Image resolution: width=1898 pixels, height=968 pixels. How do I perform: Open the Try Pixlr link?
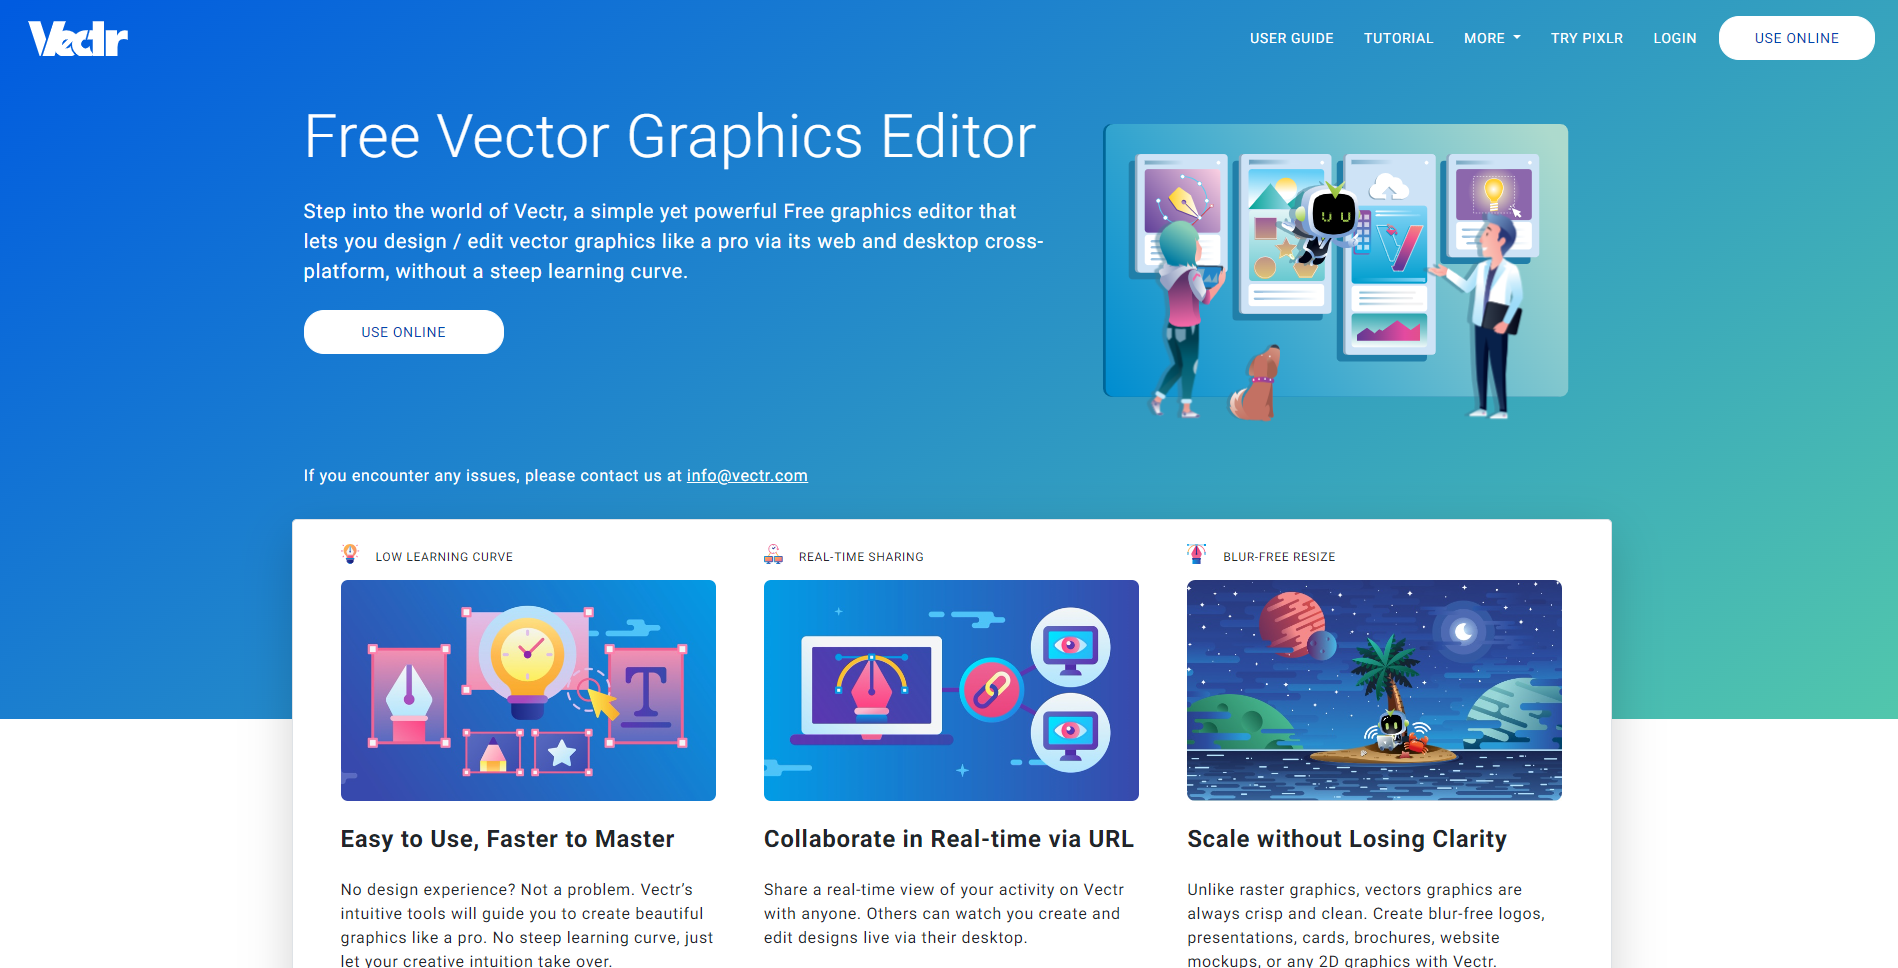(1586, 38)
